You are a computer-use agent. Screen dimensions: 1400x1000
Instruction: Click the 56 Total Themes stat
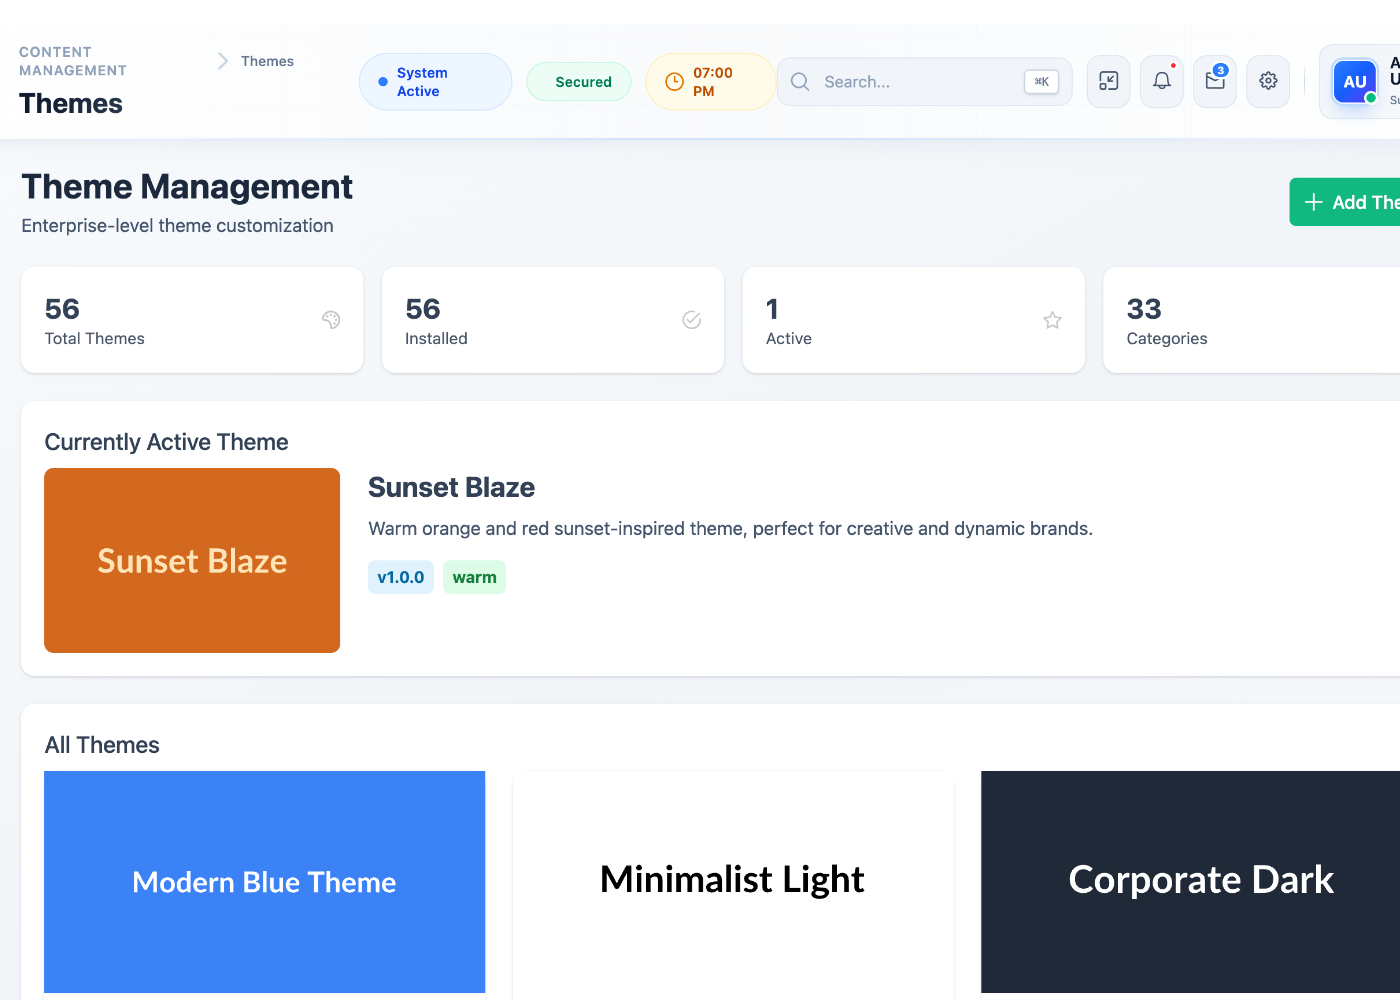coord(192,320)
